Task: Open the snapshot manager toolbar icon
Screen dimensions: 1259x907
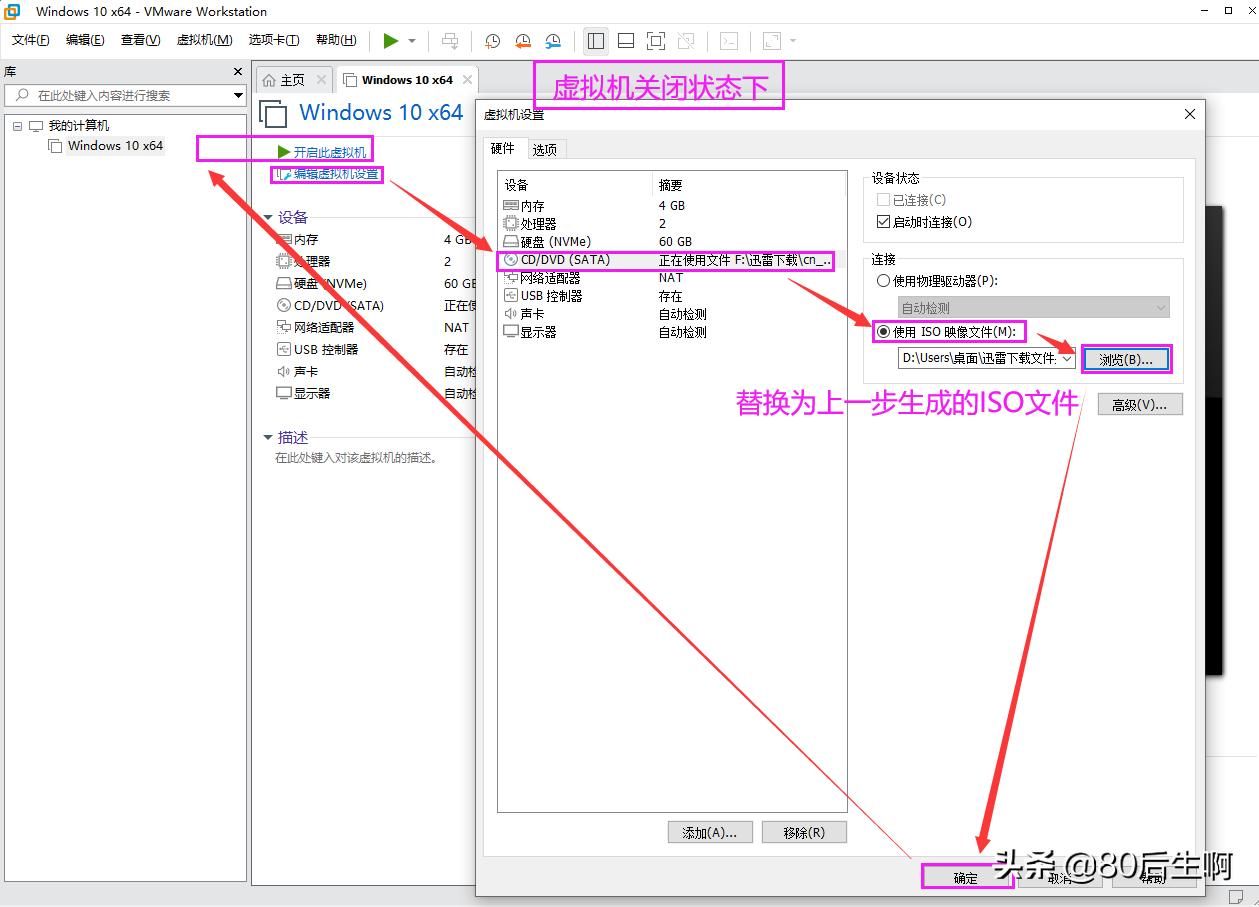Action: coord(552,41)
